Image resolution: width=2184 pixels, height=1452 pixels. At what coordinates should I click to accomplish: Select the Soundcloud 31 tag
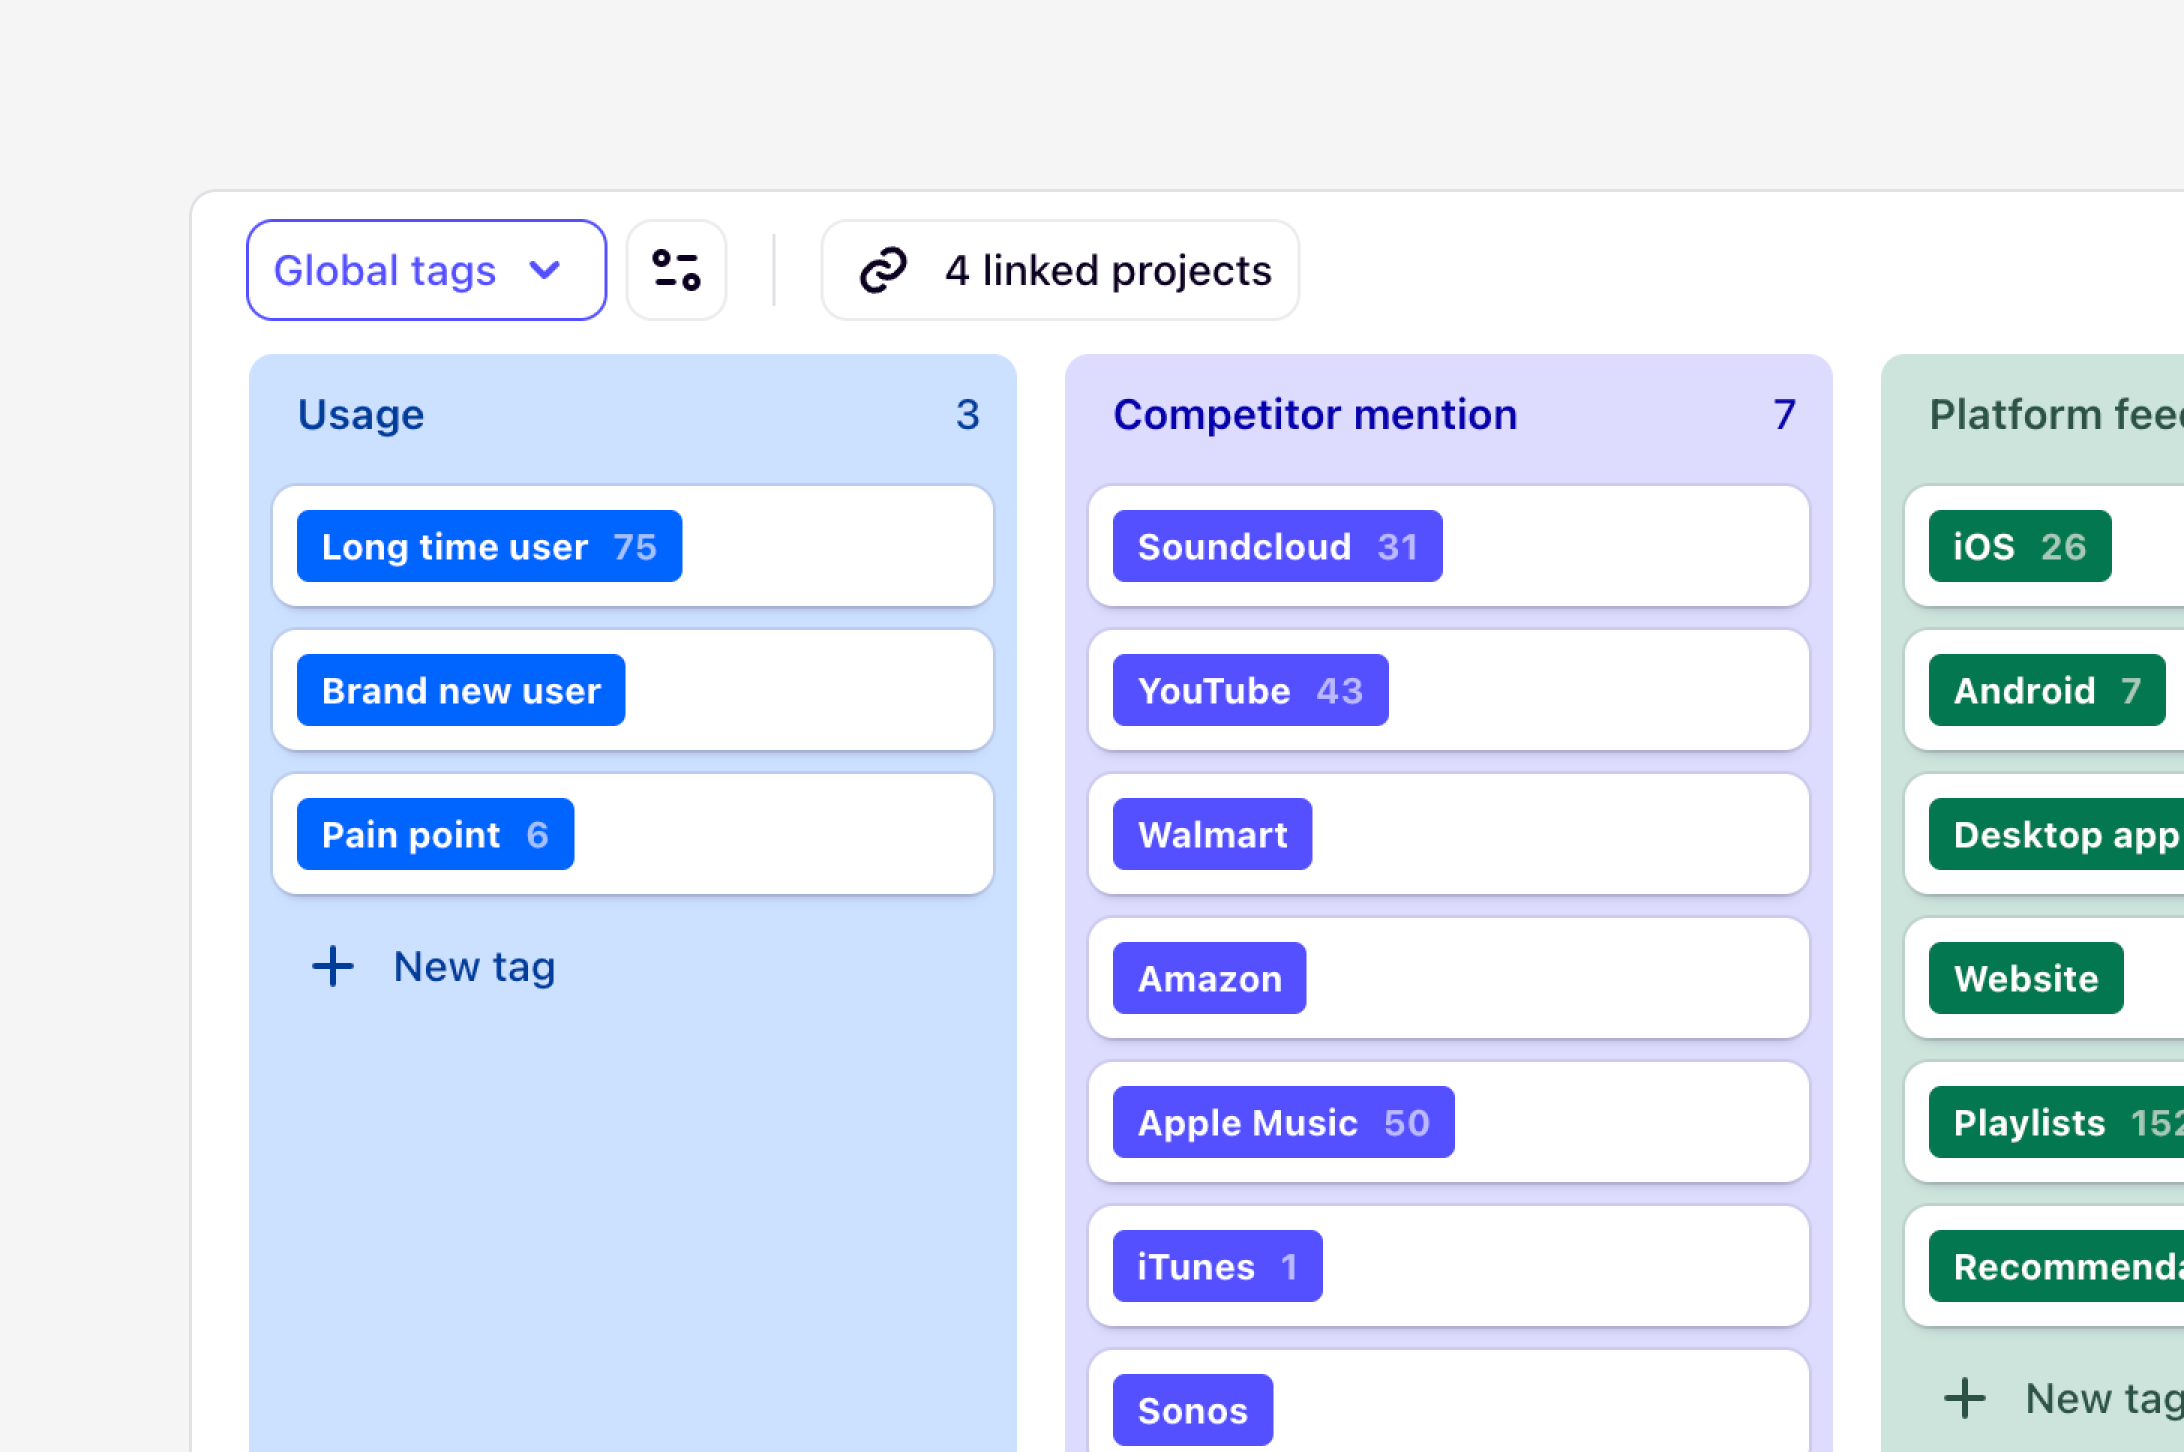pyautogui.click(x=1277, y=546)
